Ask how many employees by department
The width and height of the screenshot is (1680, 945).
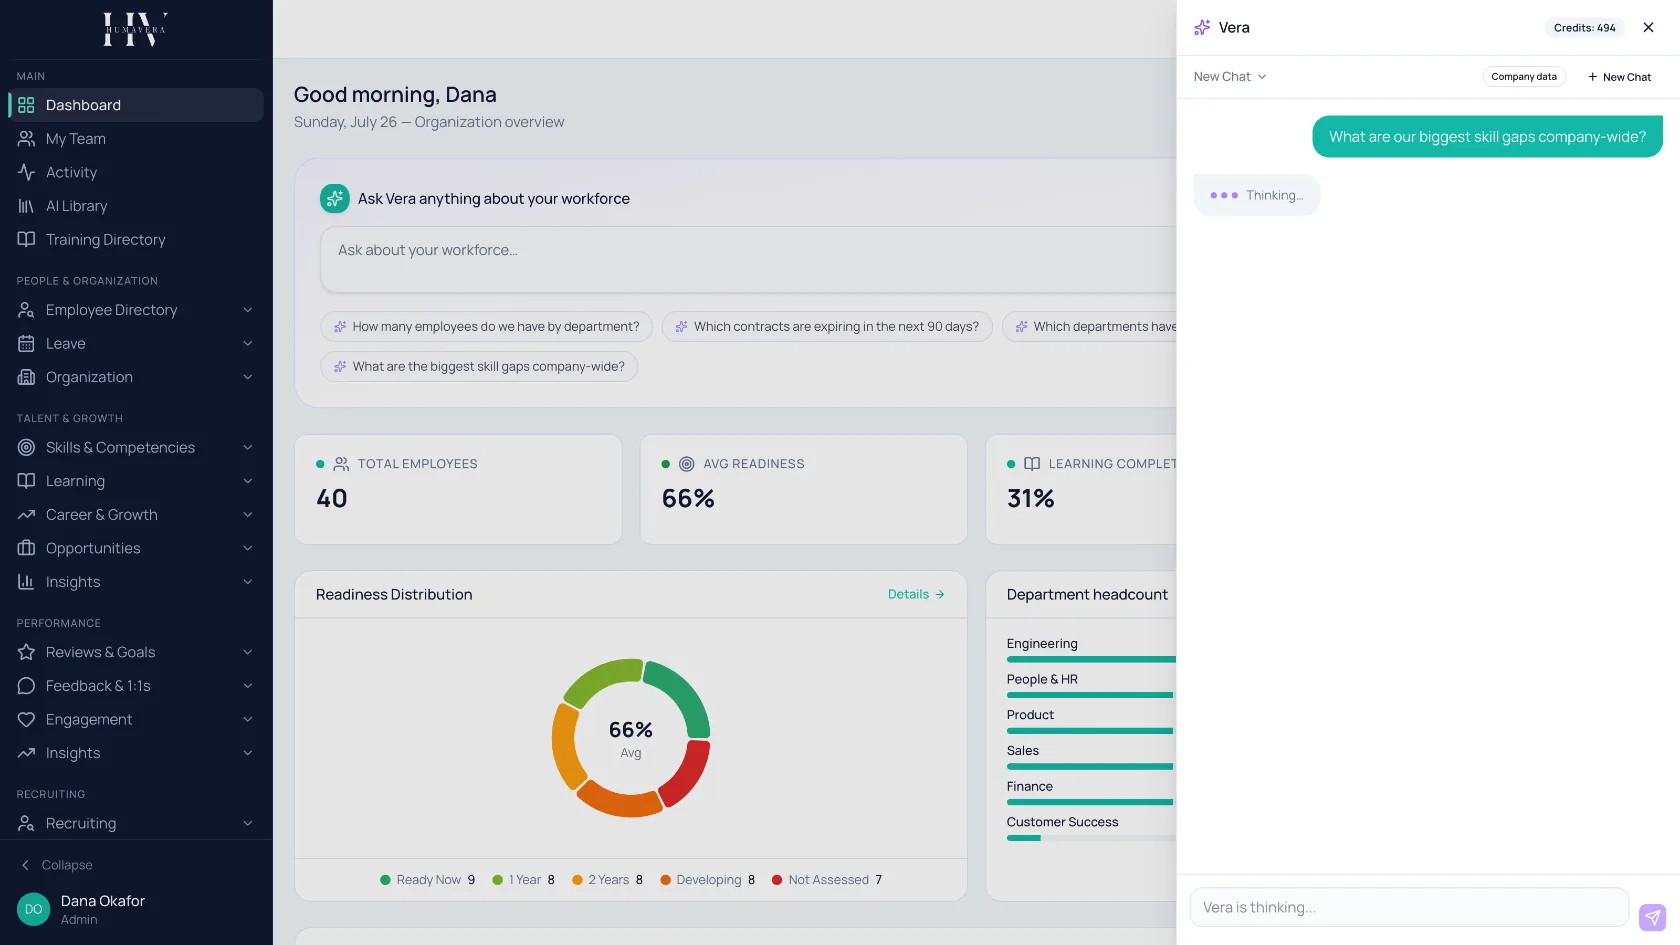(487, 327)
